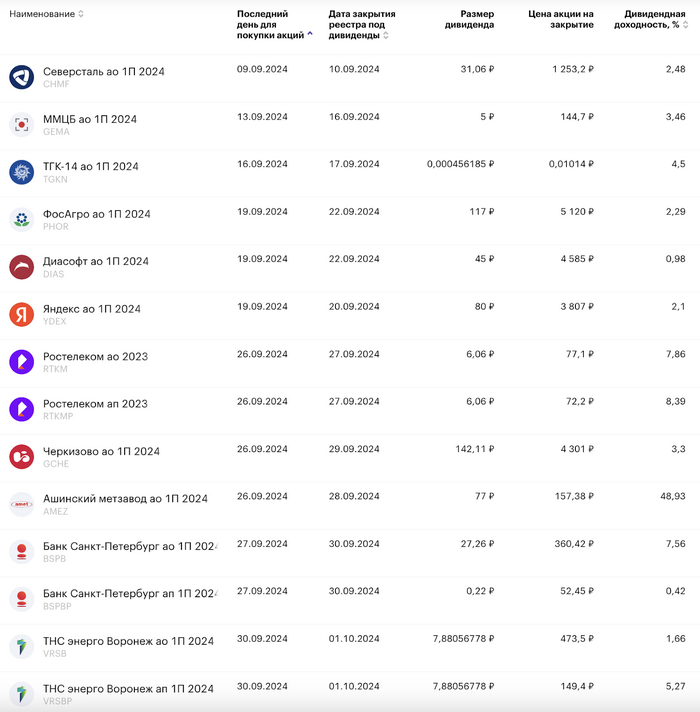The width and height of the screenshot is (700, 712).
Task: Click the ТГК-14 company logo icon
Action: tap(22, 172)
